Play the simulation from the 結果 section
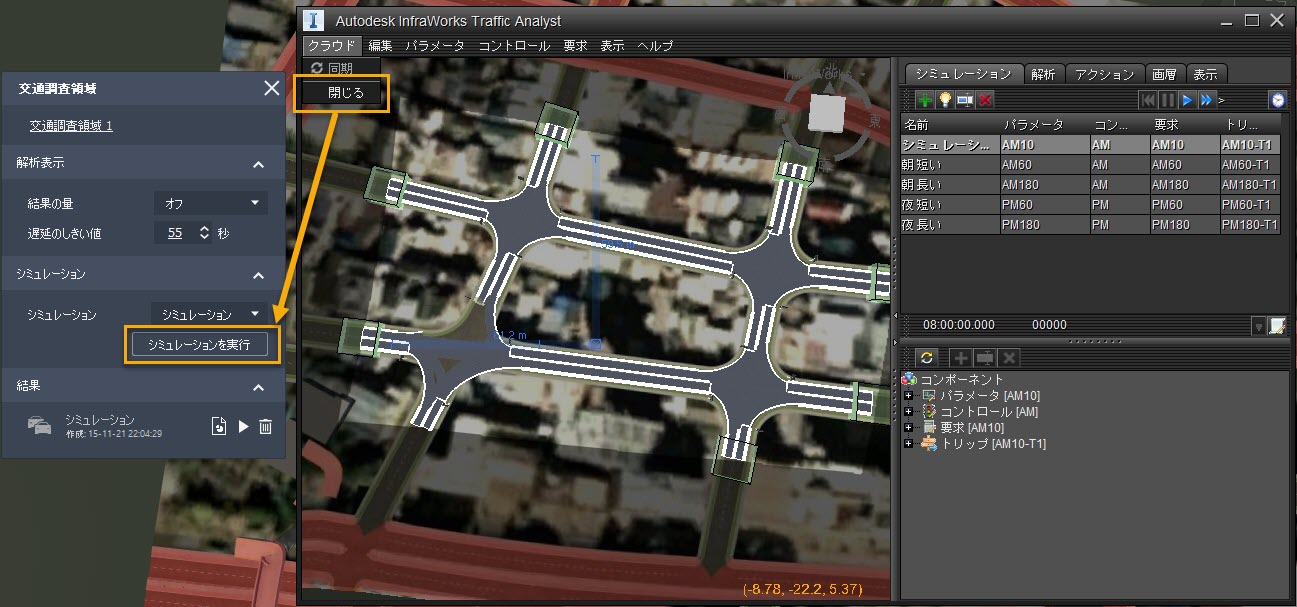 pyautogui.click(x=241, y=426)
